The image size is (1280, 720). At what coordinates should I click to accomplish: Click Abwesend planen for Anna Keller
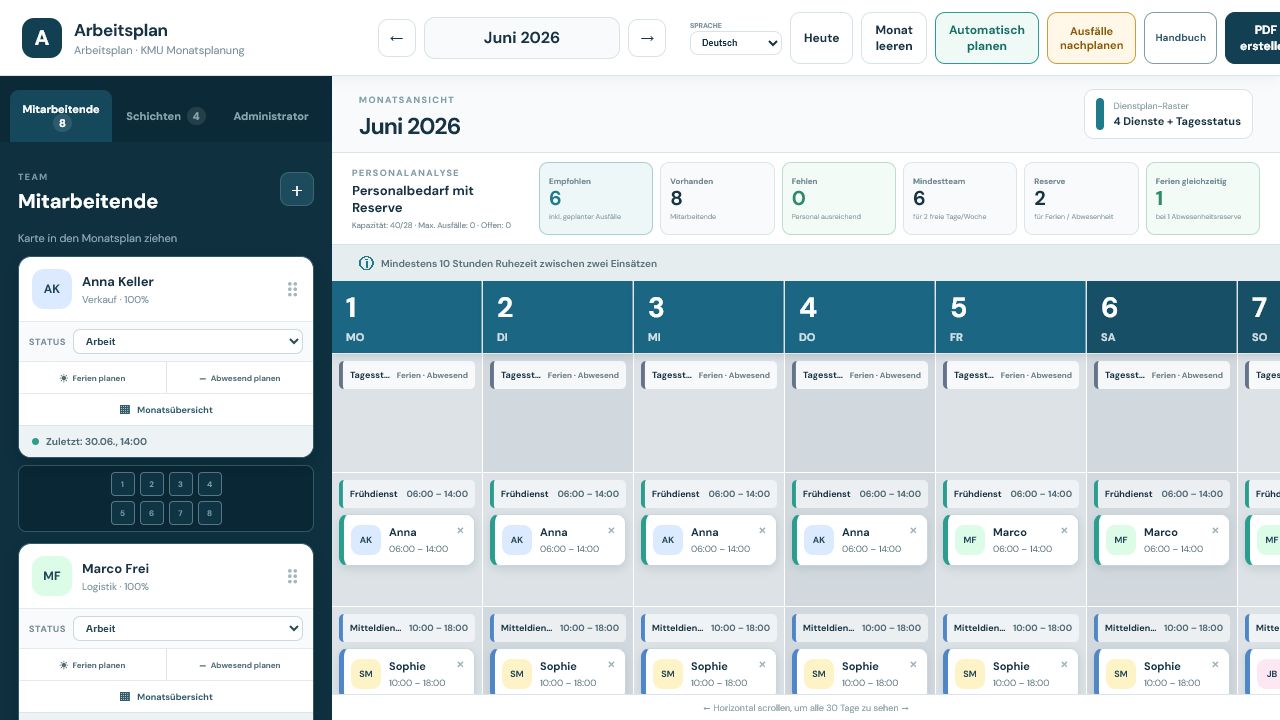pyautogui.click(x=240, y=379)
